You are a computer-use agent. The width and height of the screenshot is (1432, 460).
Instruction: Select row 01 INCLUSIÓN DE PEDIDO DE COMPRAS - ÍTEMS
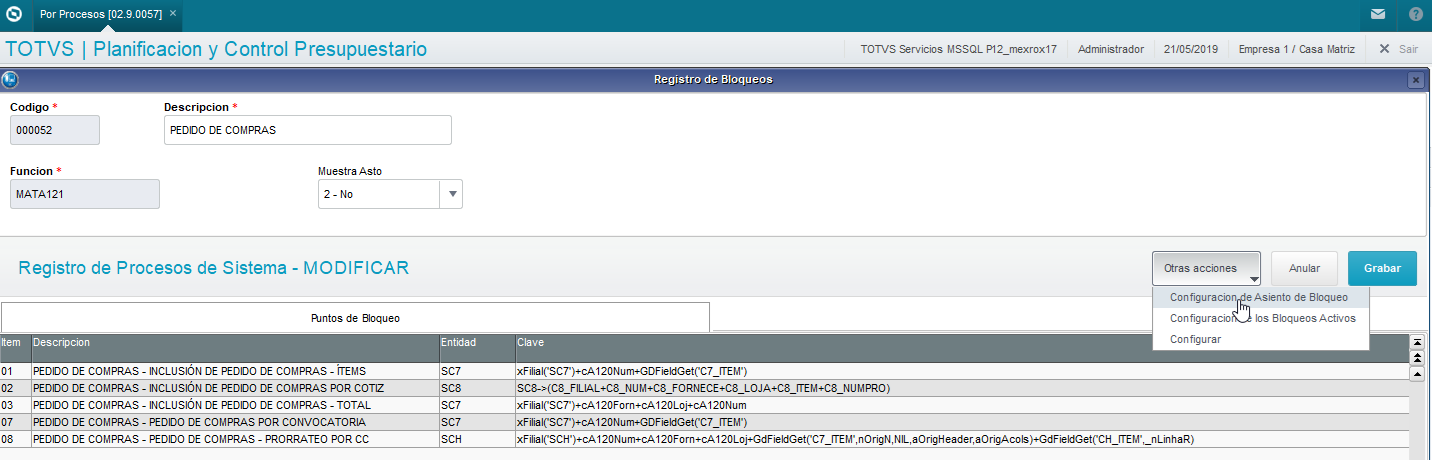704,371
